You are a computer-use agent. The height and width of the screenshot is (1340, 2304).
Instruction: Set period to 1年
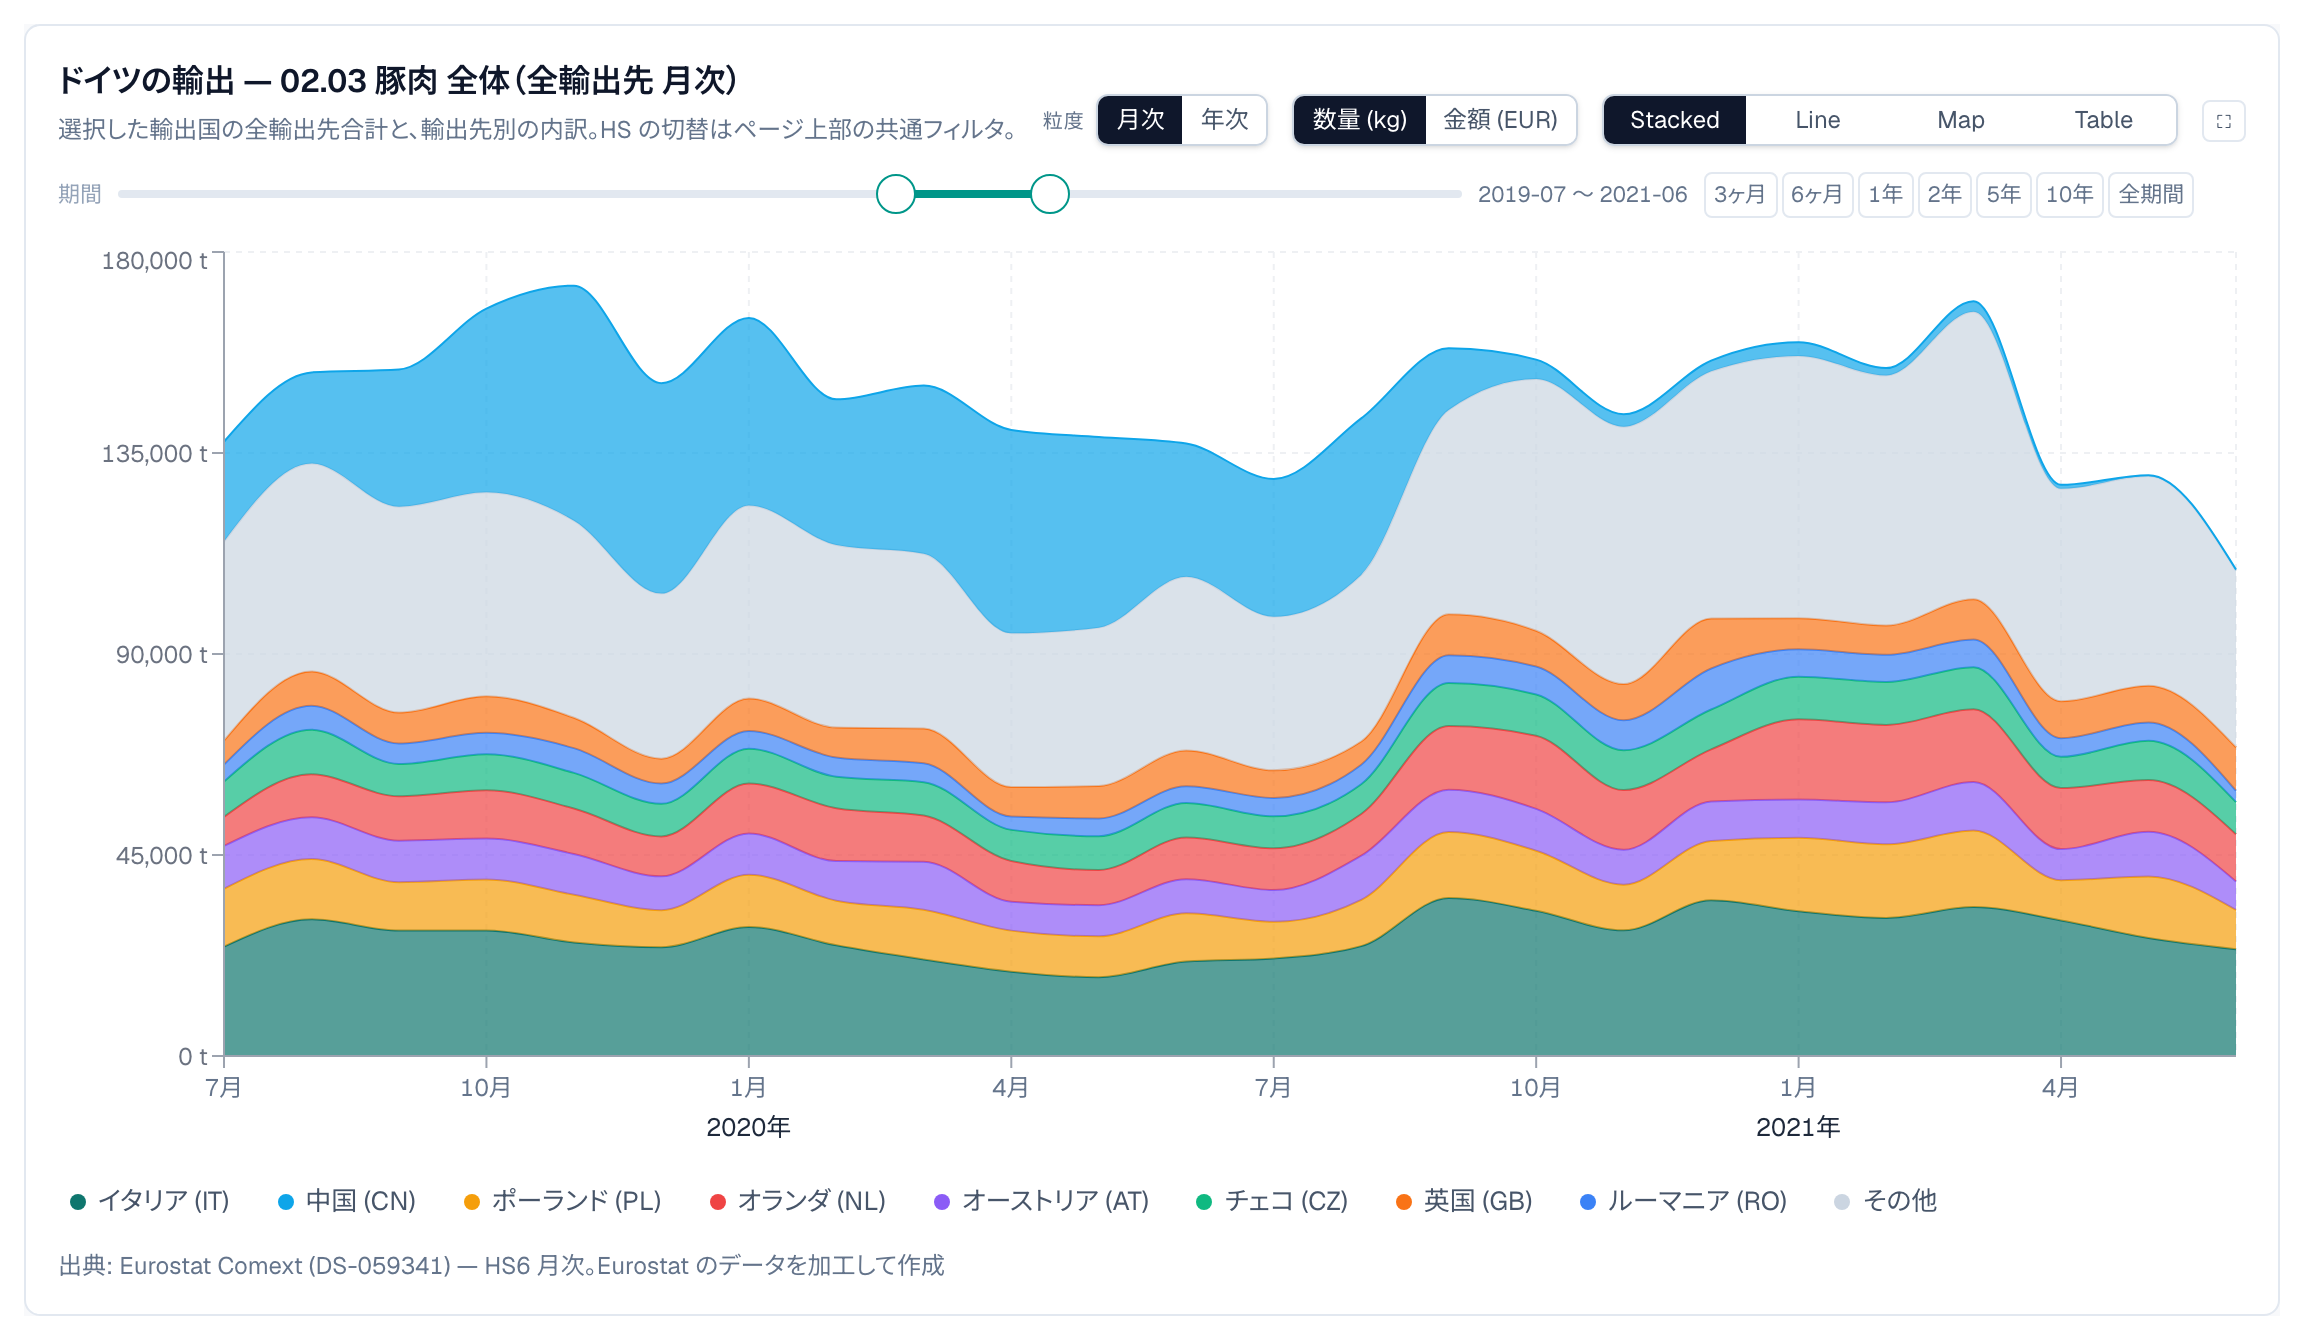pos(1886,194)
